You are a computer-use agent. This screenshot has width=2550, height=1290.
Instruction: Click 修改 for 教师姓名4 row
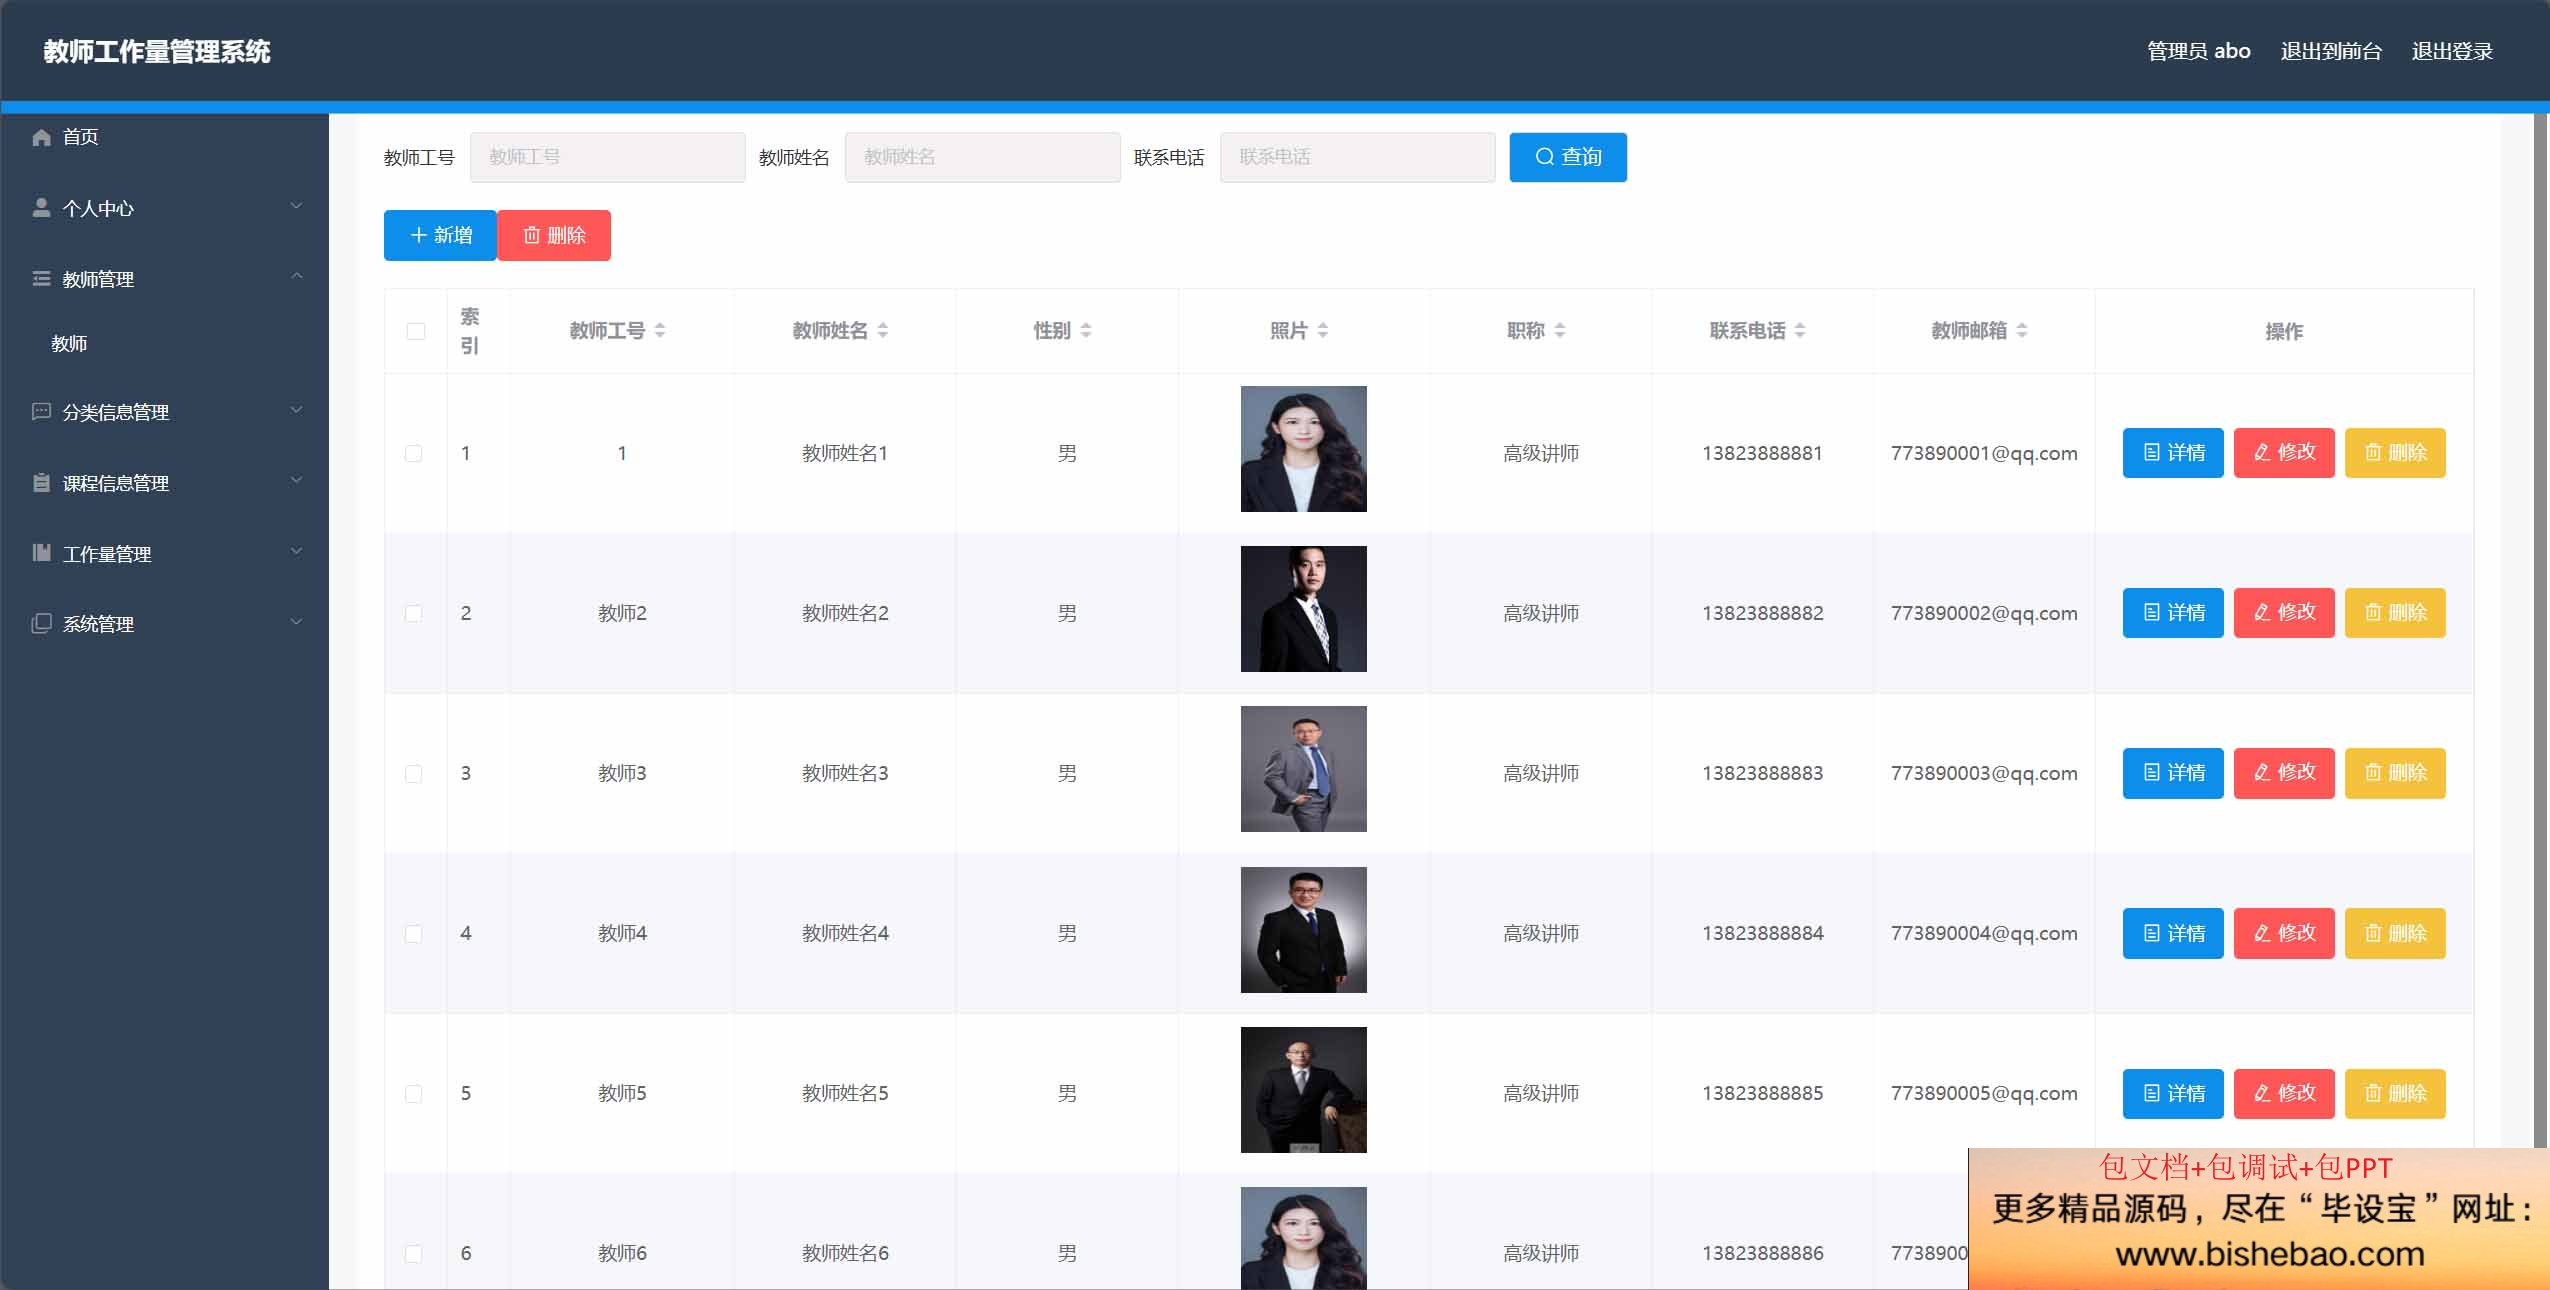coord(2284,933)
